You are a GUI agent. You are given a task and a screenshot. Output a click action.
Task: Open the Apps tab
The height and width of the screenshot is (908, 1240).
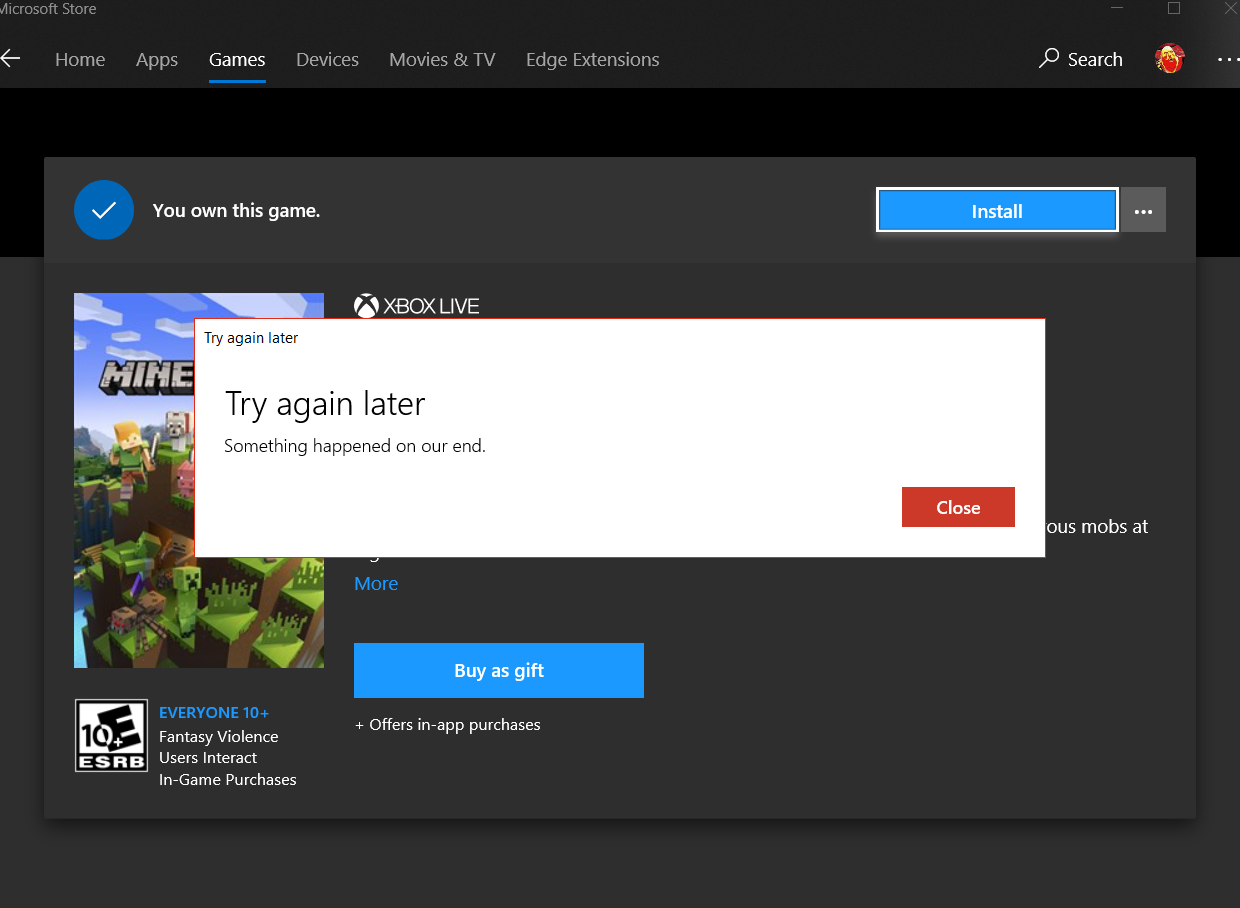(x=157, y=60)
